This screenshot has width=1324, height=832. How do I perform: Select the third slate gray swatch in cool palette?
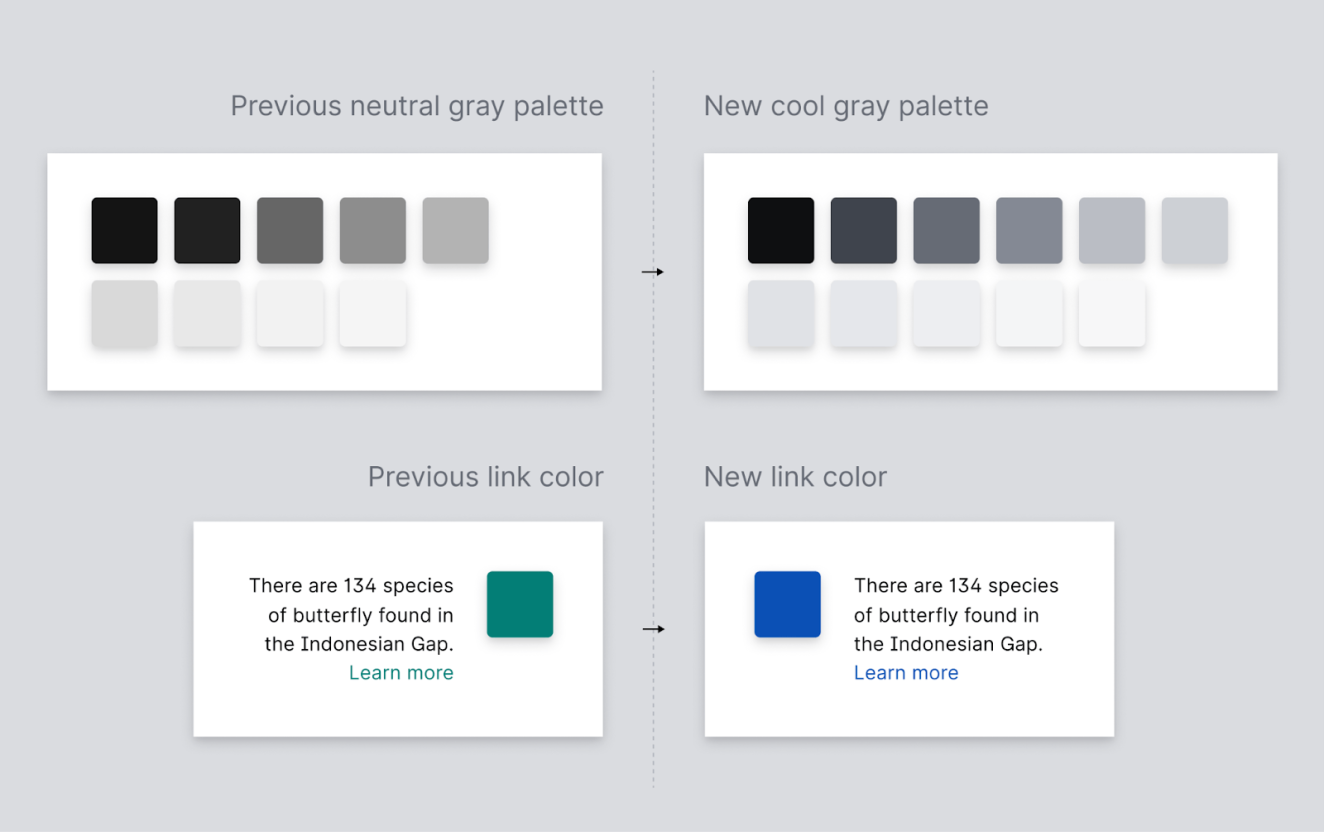[x=946, y=231]
